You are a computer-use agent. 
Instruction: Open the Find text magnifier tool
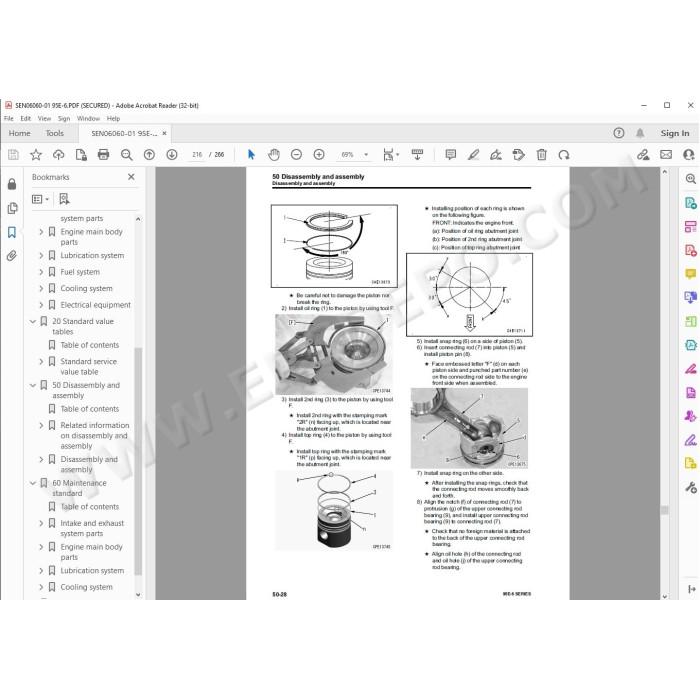click(x=127, y=154)
